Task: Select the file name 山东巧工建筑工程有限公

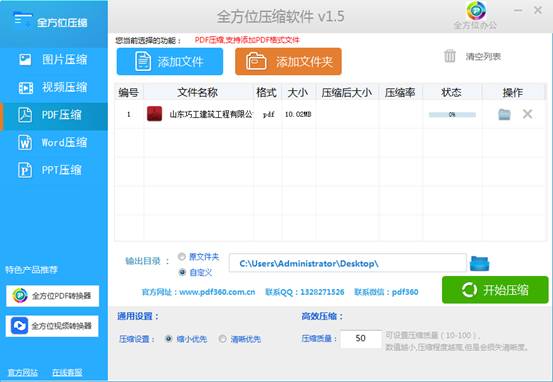Action: pyautogui.click(x=211, y=114)
